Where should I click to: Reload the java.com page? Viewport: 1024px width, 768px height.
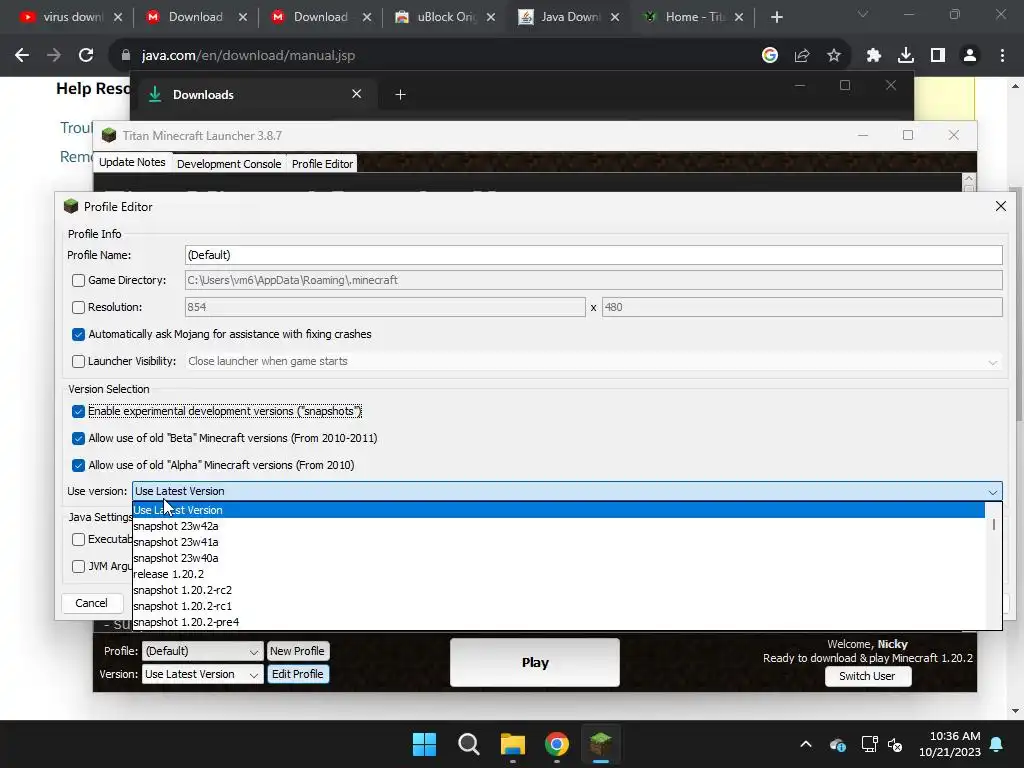86,56
